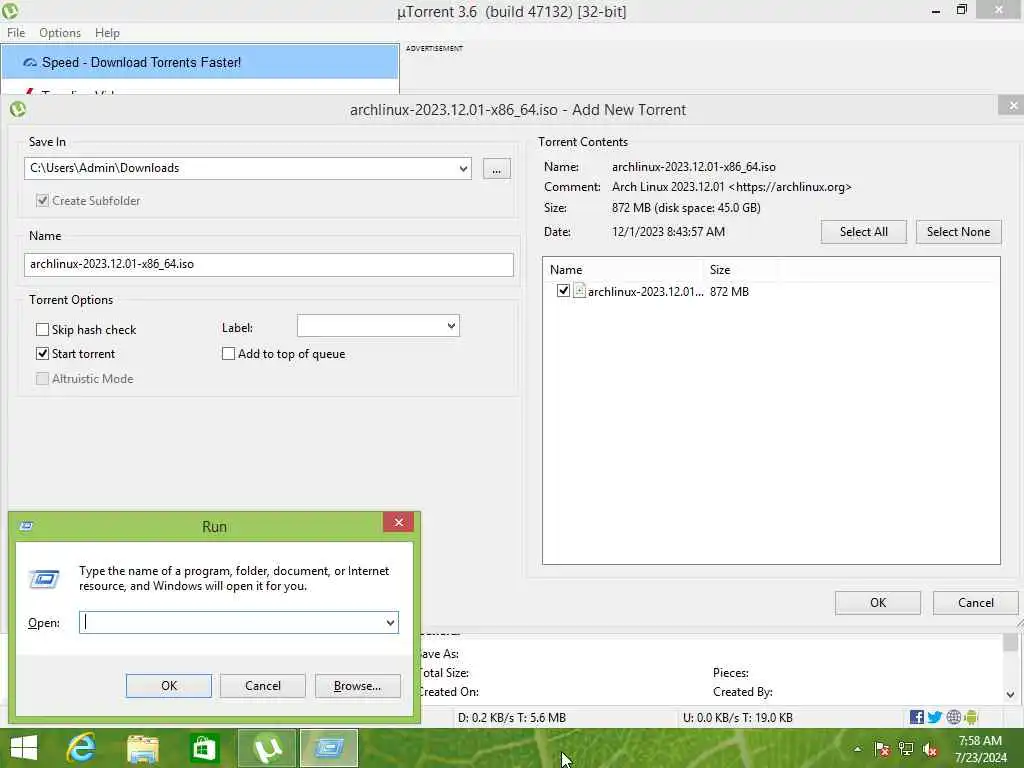This screenshot has height=768, width=1024.
Task: Click the archlinux file icon in contents list
Action: 579,291
